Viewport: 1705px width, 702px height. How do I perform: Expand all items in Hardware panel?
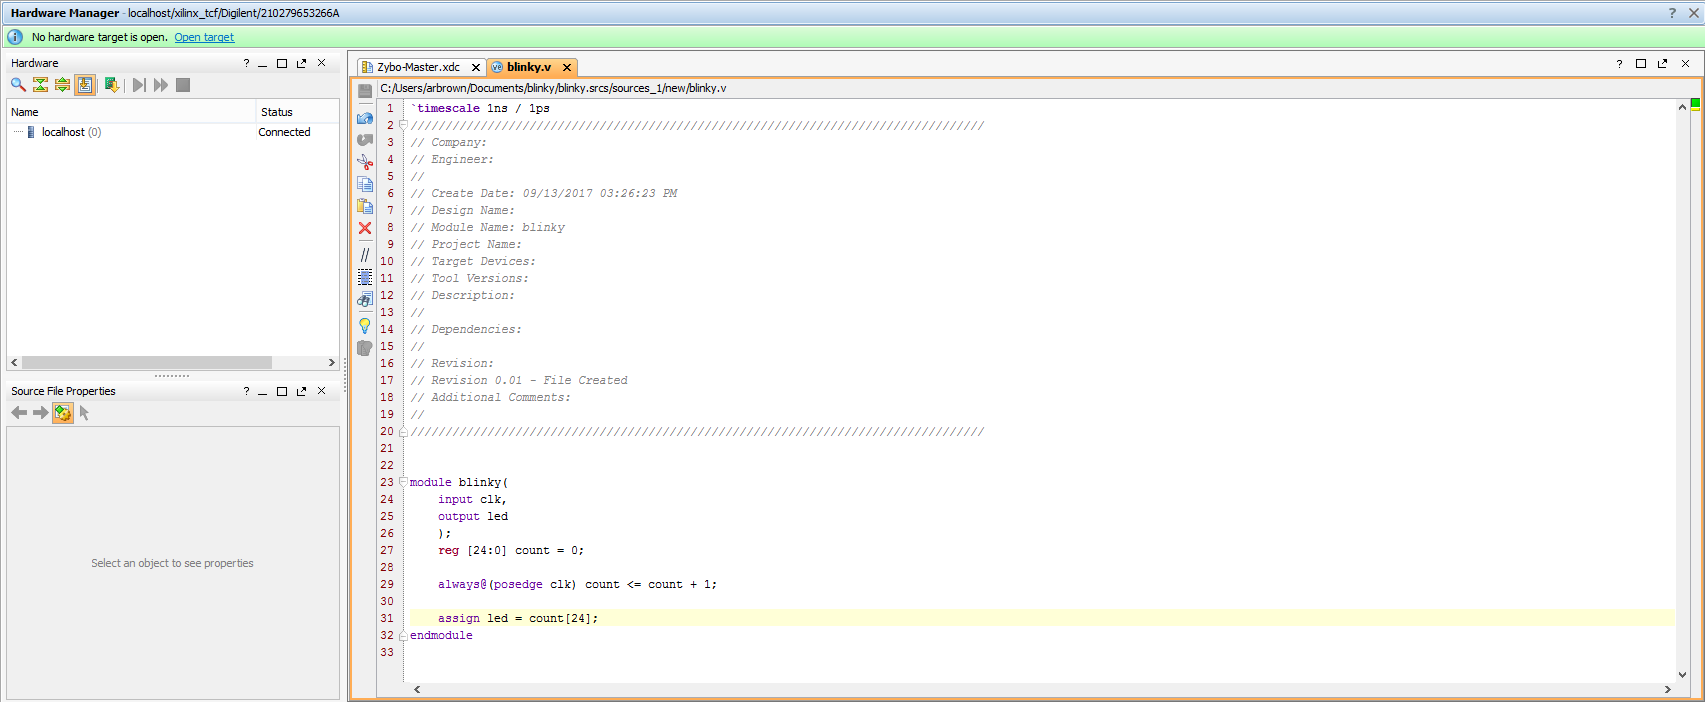click(62, 85)
